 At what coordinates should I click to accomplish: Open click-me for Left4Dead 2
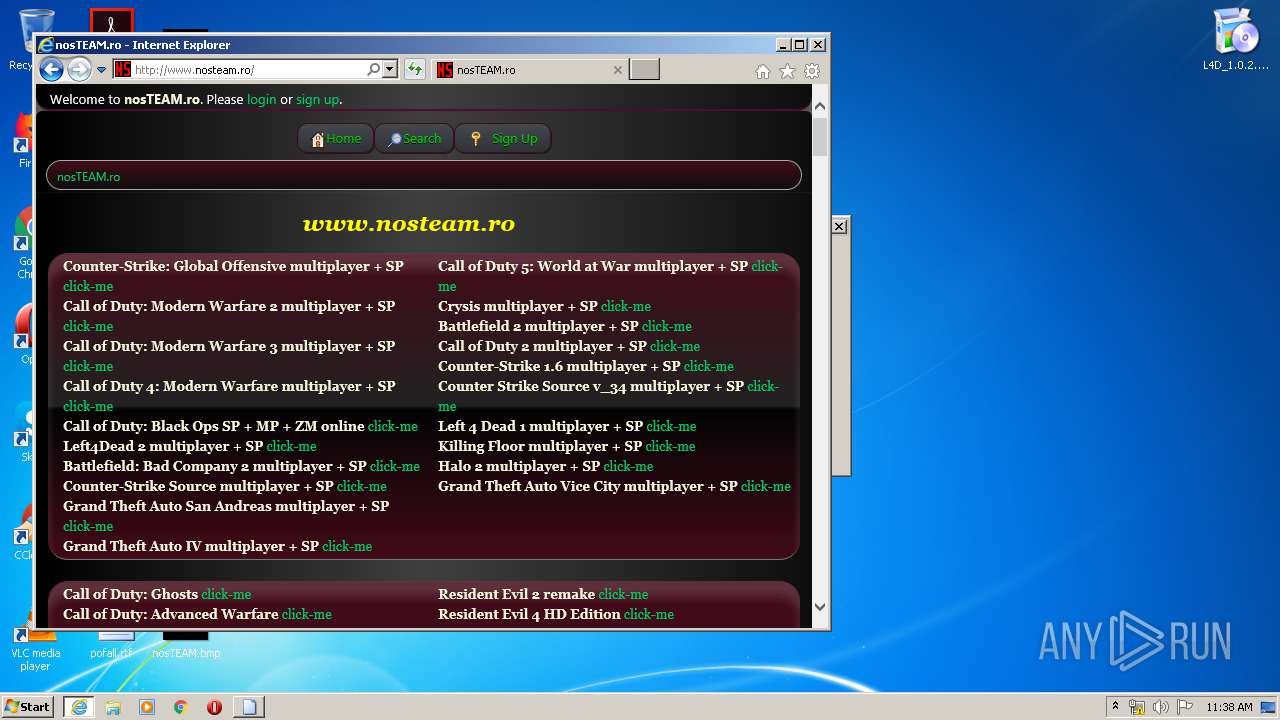[292, 446]
